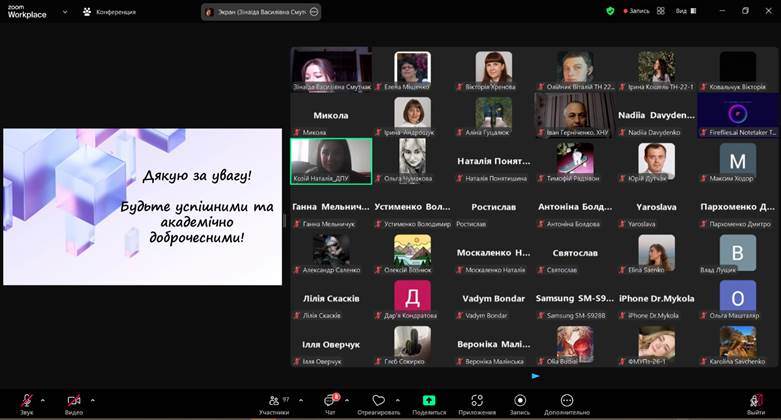Click the Record icon in bottom toolbar

(520, 401)
